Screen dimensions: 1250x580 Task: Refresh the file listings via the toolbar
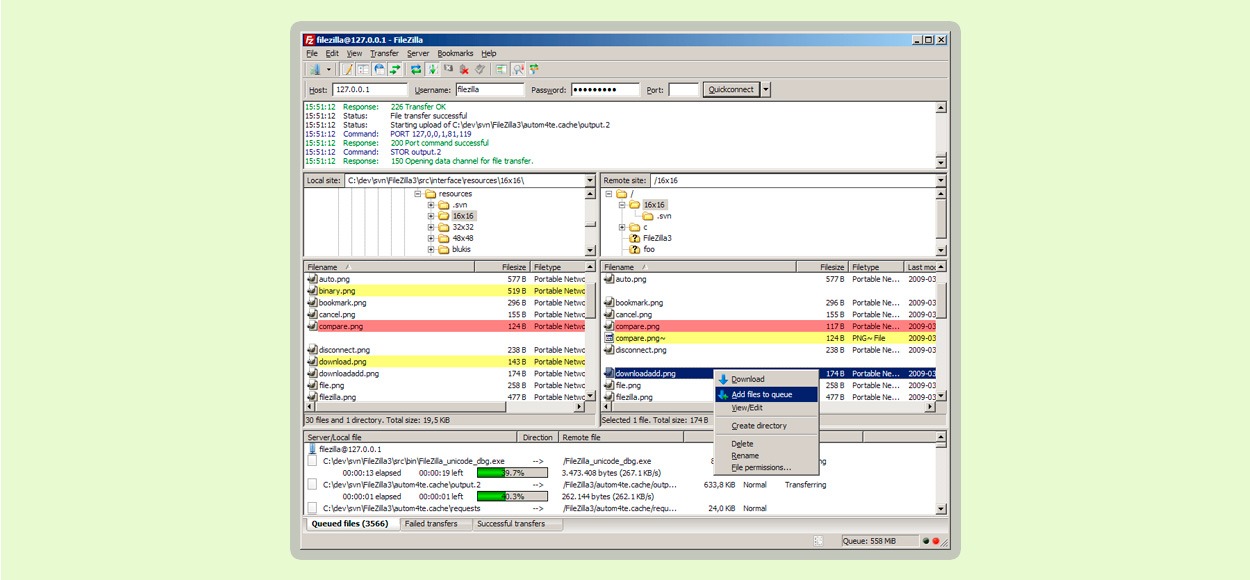coord(416,70)
